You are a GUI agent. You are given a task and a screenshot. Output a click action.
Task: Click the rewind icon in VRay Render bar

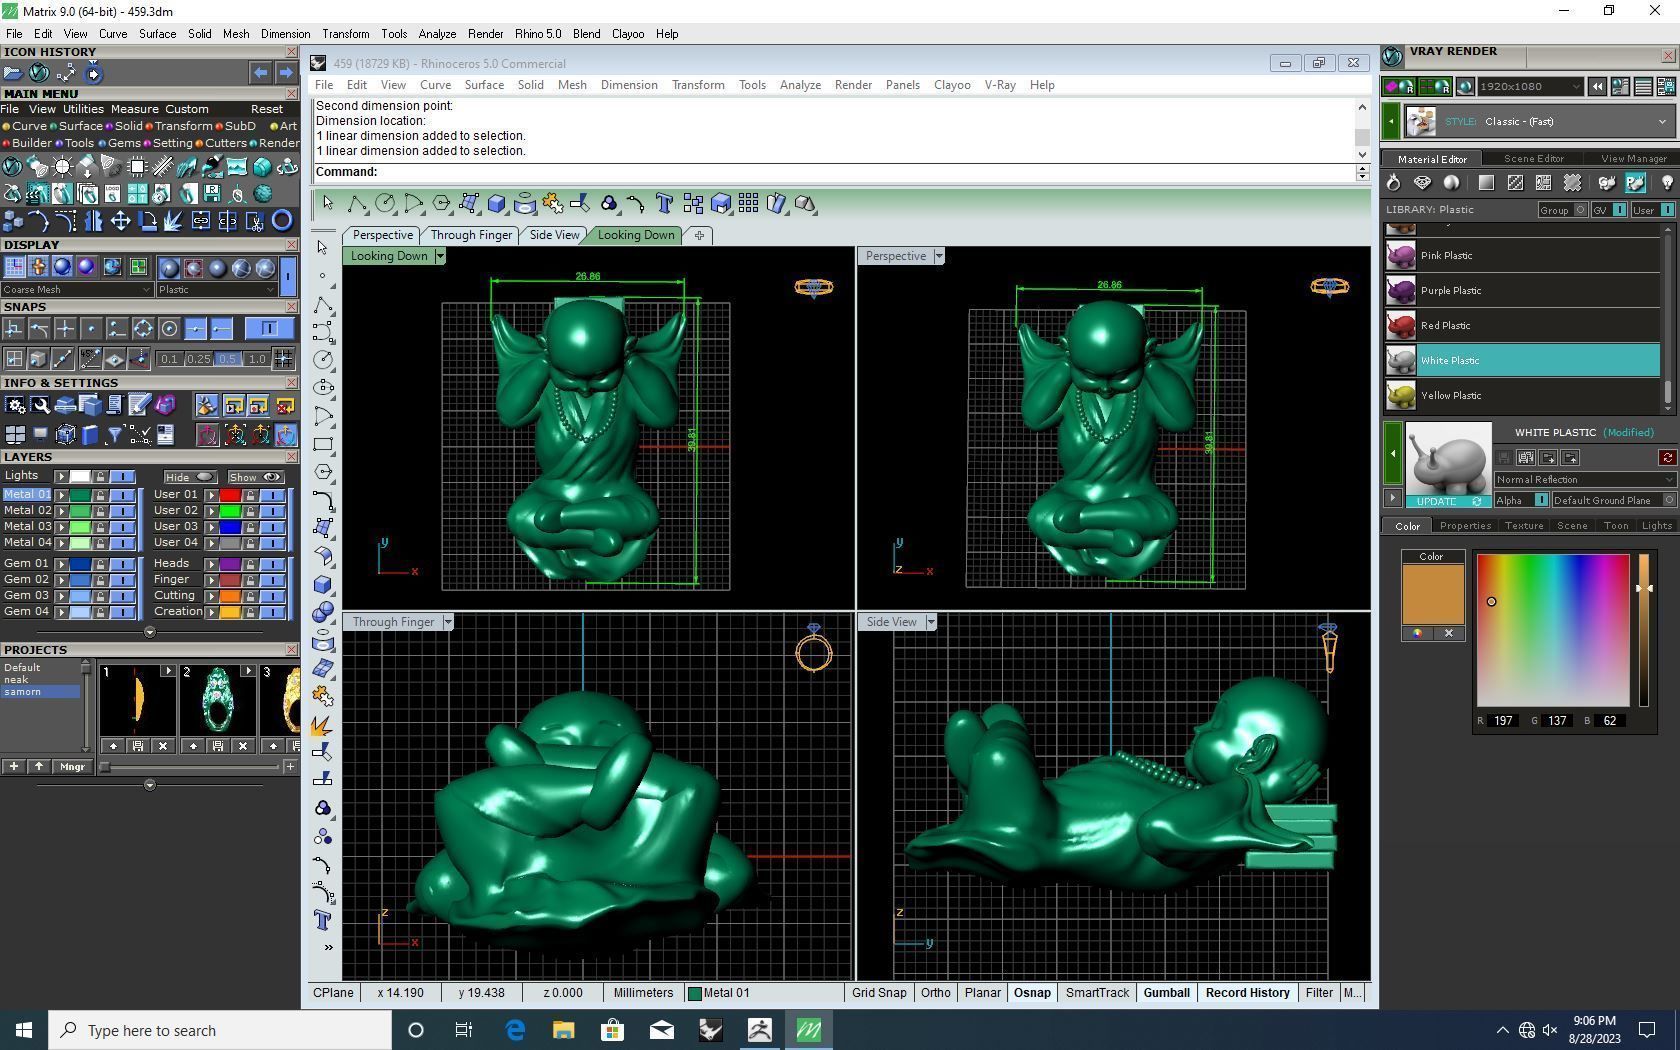coord(1597,87)
